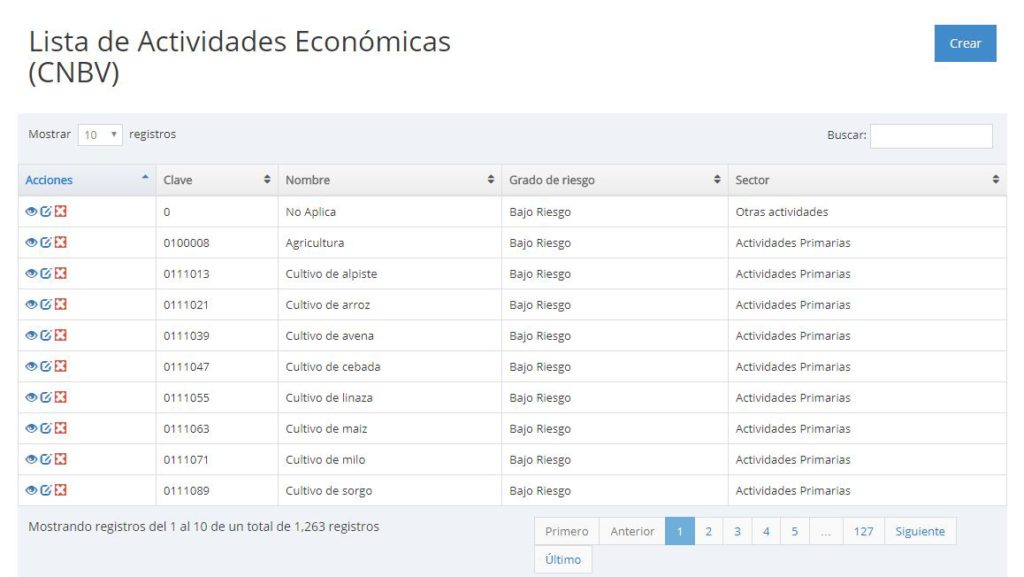Delete Cultivo de linaza record
1024x577 pixels.
[x=61, y=397]
